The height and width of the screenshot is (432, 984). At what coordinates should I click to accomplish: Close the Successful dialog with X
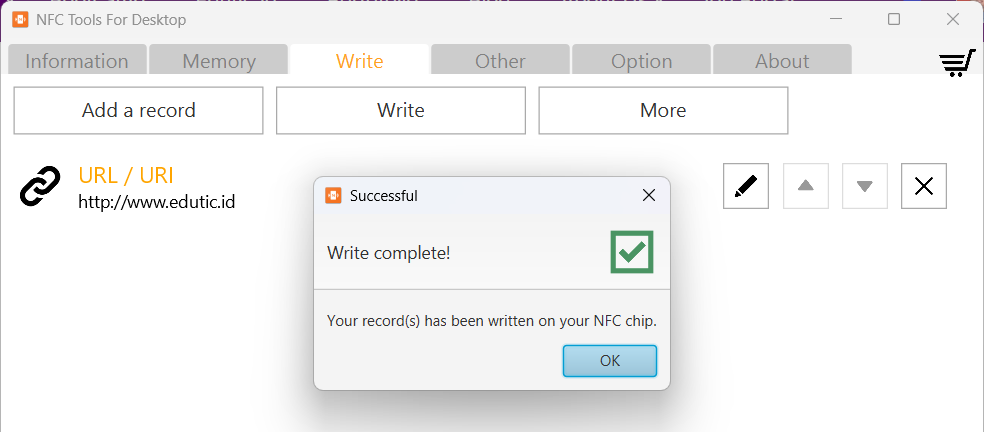coord(649,196)
